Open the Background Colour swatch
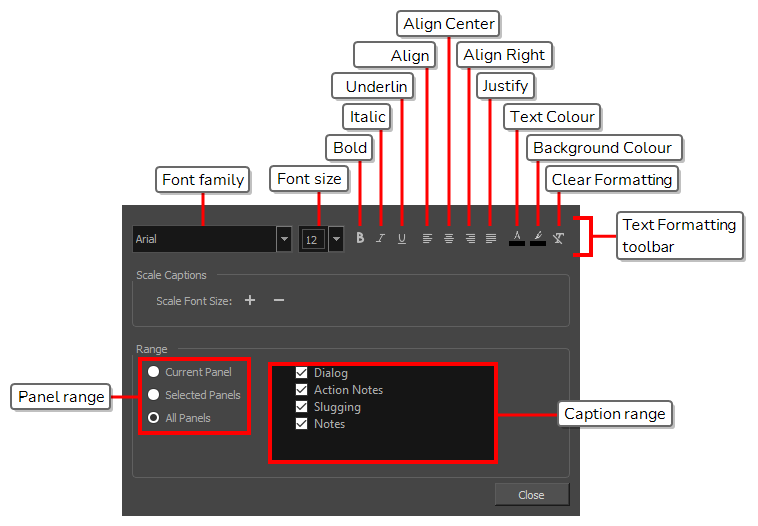 tap(538, 238)
